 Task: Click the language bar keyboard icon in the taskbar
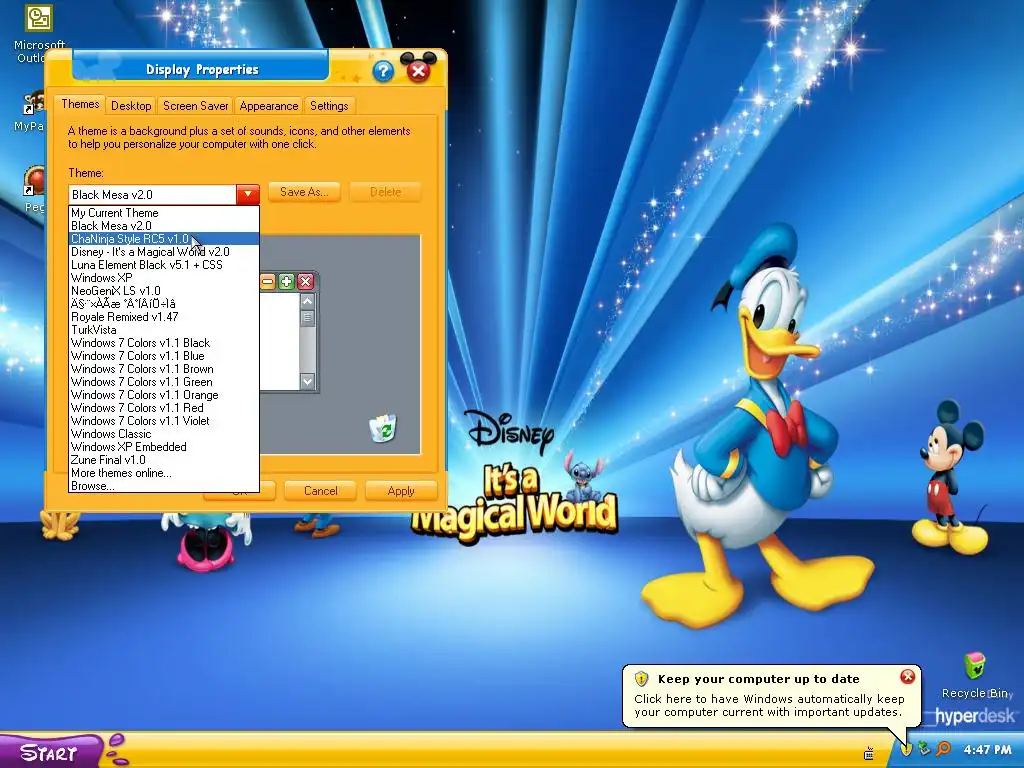coord(869,753)
